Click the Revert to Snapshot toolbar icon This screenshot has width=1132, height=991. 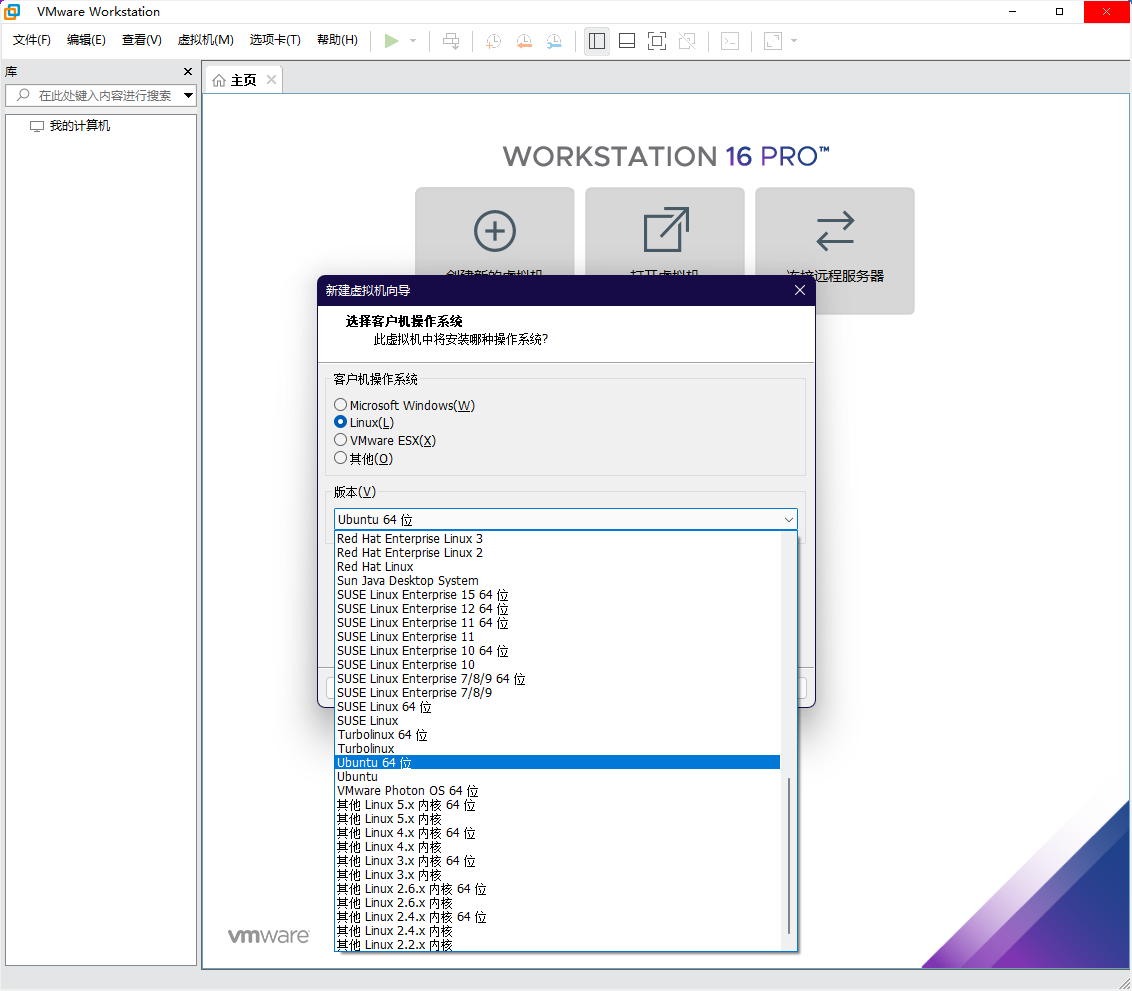524,41
